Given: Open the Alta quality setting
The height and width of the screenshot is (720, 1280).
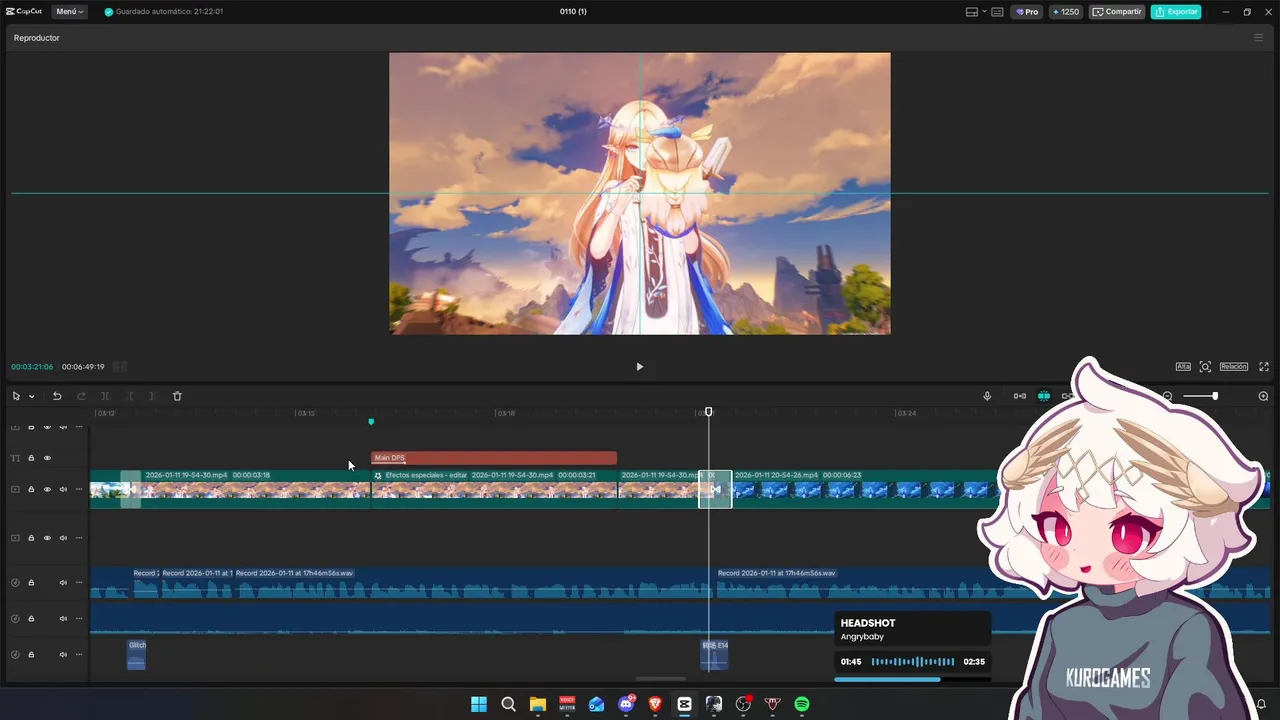Looking at the screenshot, I should pos(1183,367).
